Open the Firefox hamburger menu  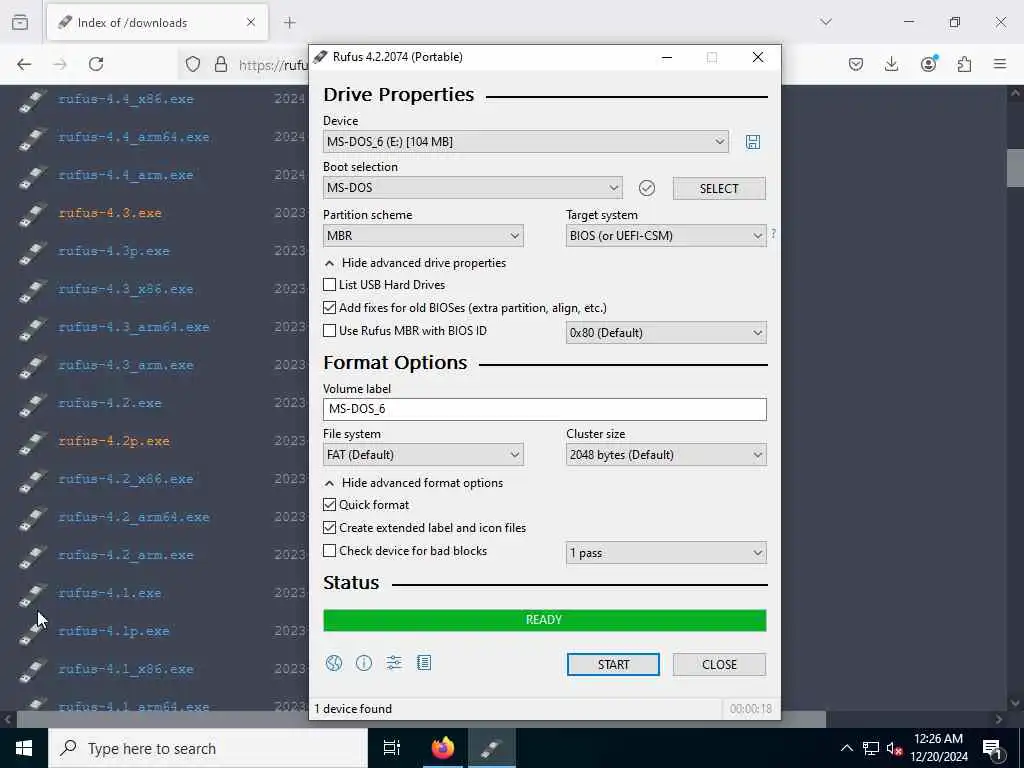click(x=1000, y=64)
